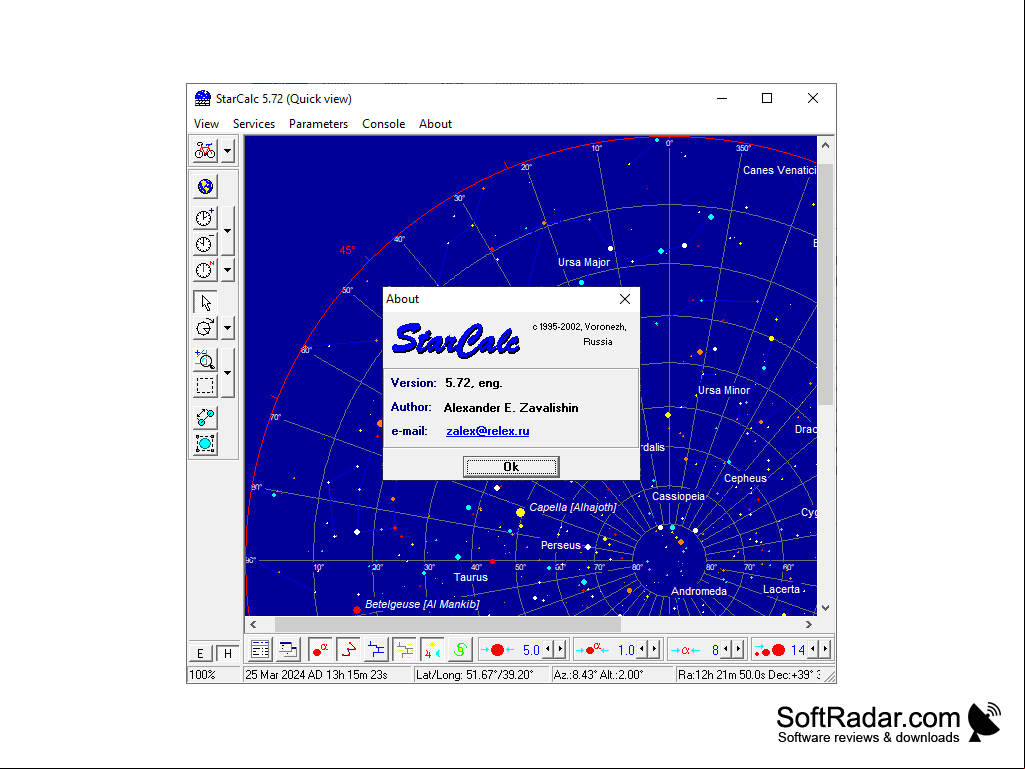Increase the 1.0 star label magnitude
The width and height of the screenshot is (1025, 769).
click(654, 649)
